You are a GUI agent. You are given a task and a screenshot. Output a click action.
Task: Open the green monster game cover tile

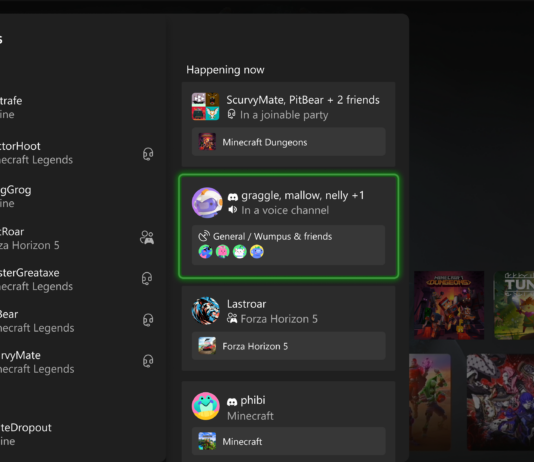[x=430, y=402]
